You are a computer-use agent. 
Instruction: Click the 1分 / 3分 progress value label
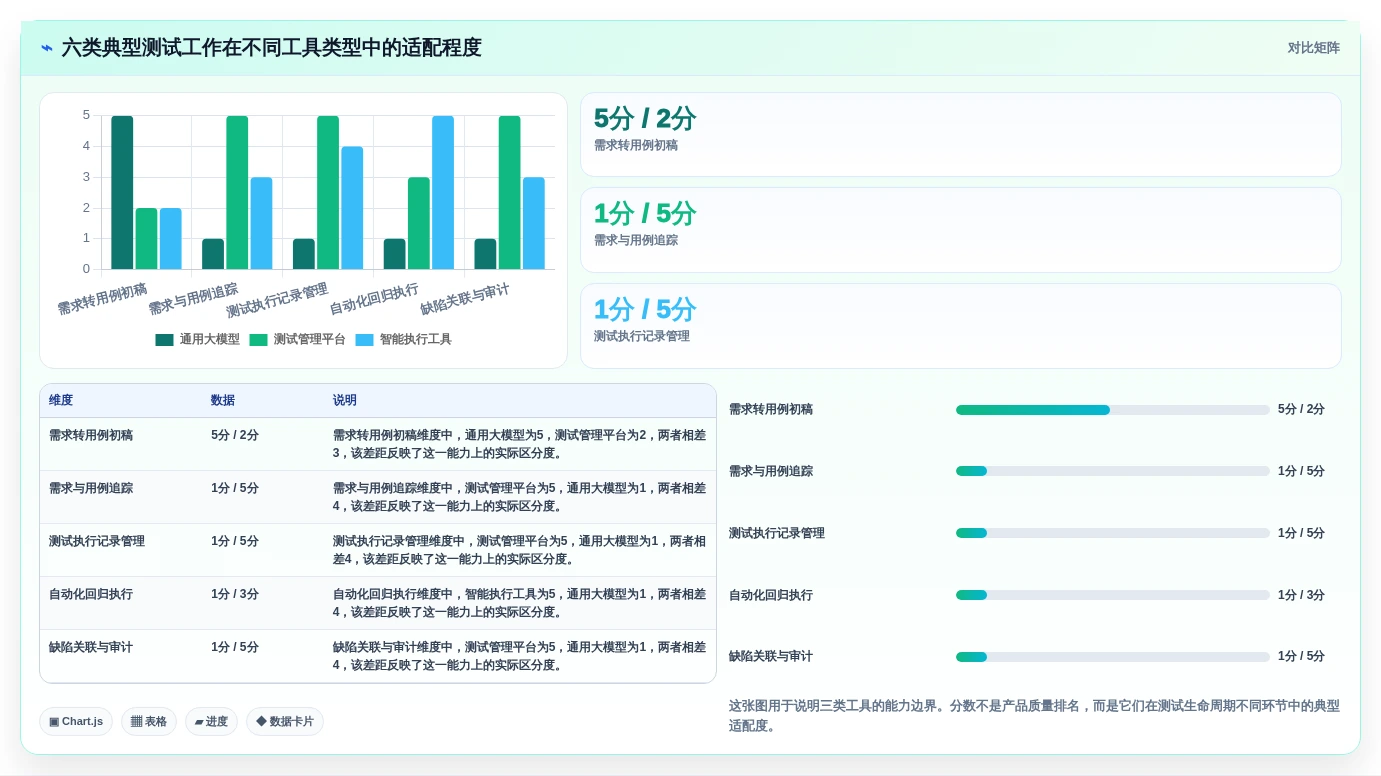click(x=1301, y=595)
